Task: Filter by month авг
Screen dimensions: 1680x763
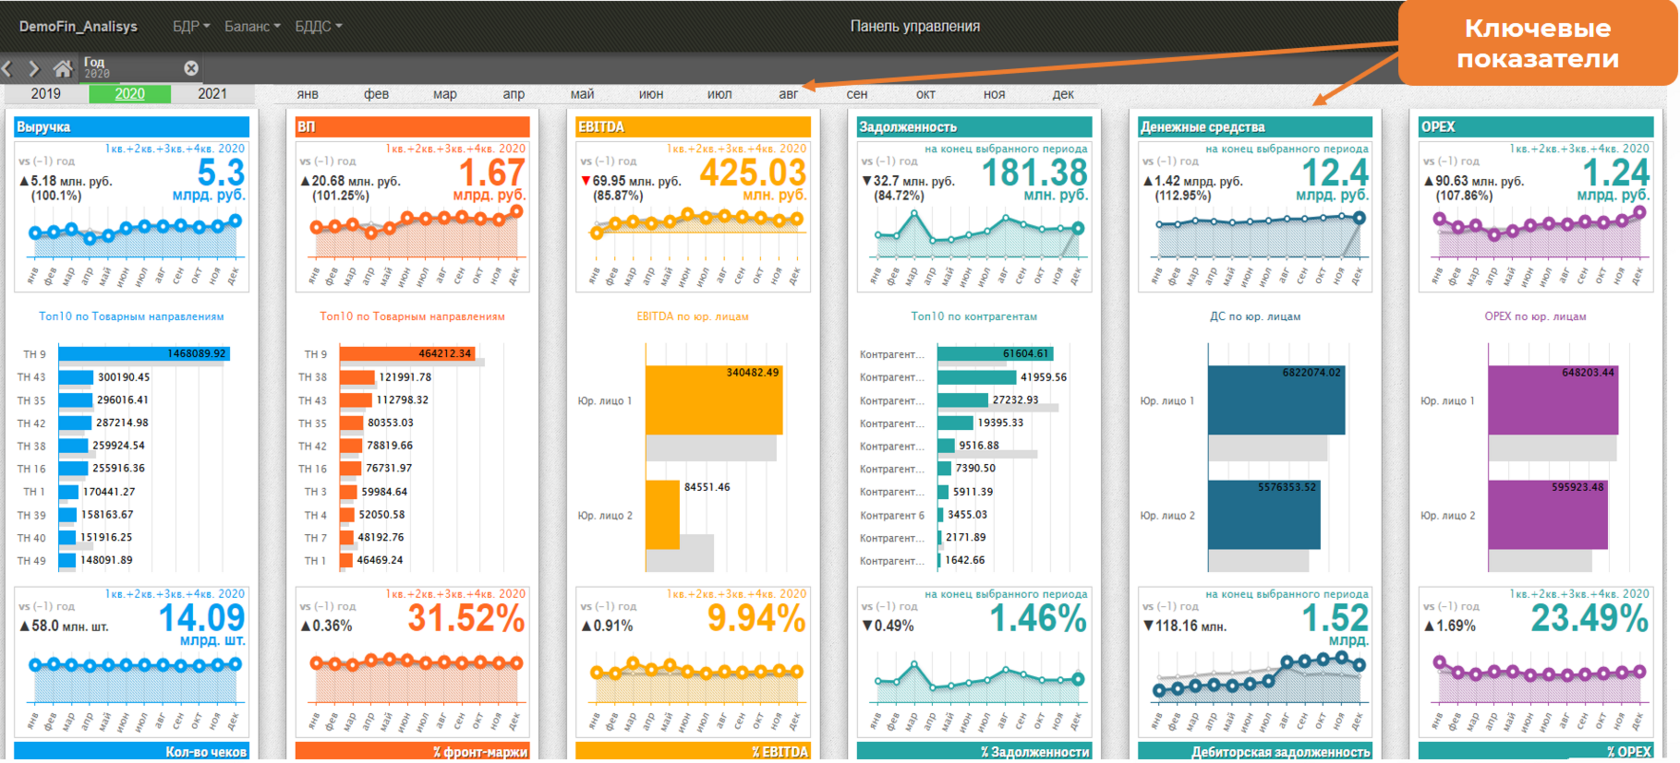Action: [788, 94]
